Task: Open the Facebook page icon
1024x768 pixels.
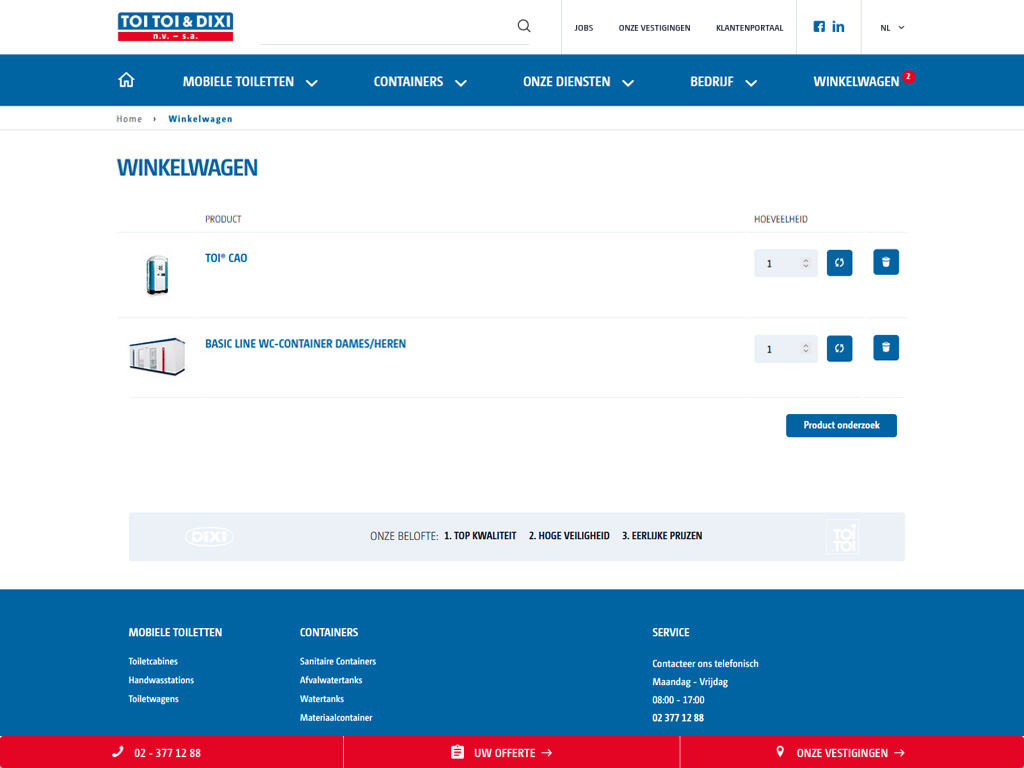Action: (819, 27)
